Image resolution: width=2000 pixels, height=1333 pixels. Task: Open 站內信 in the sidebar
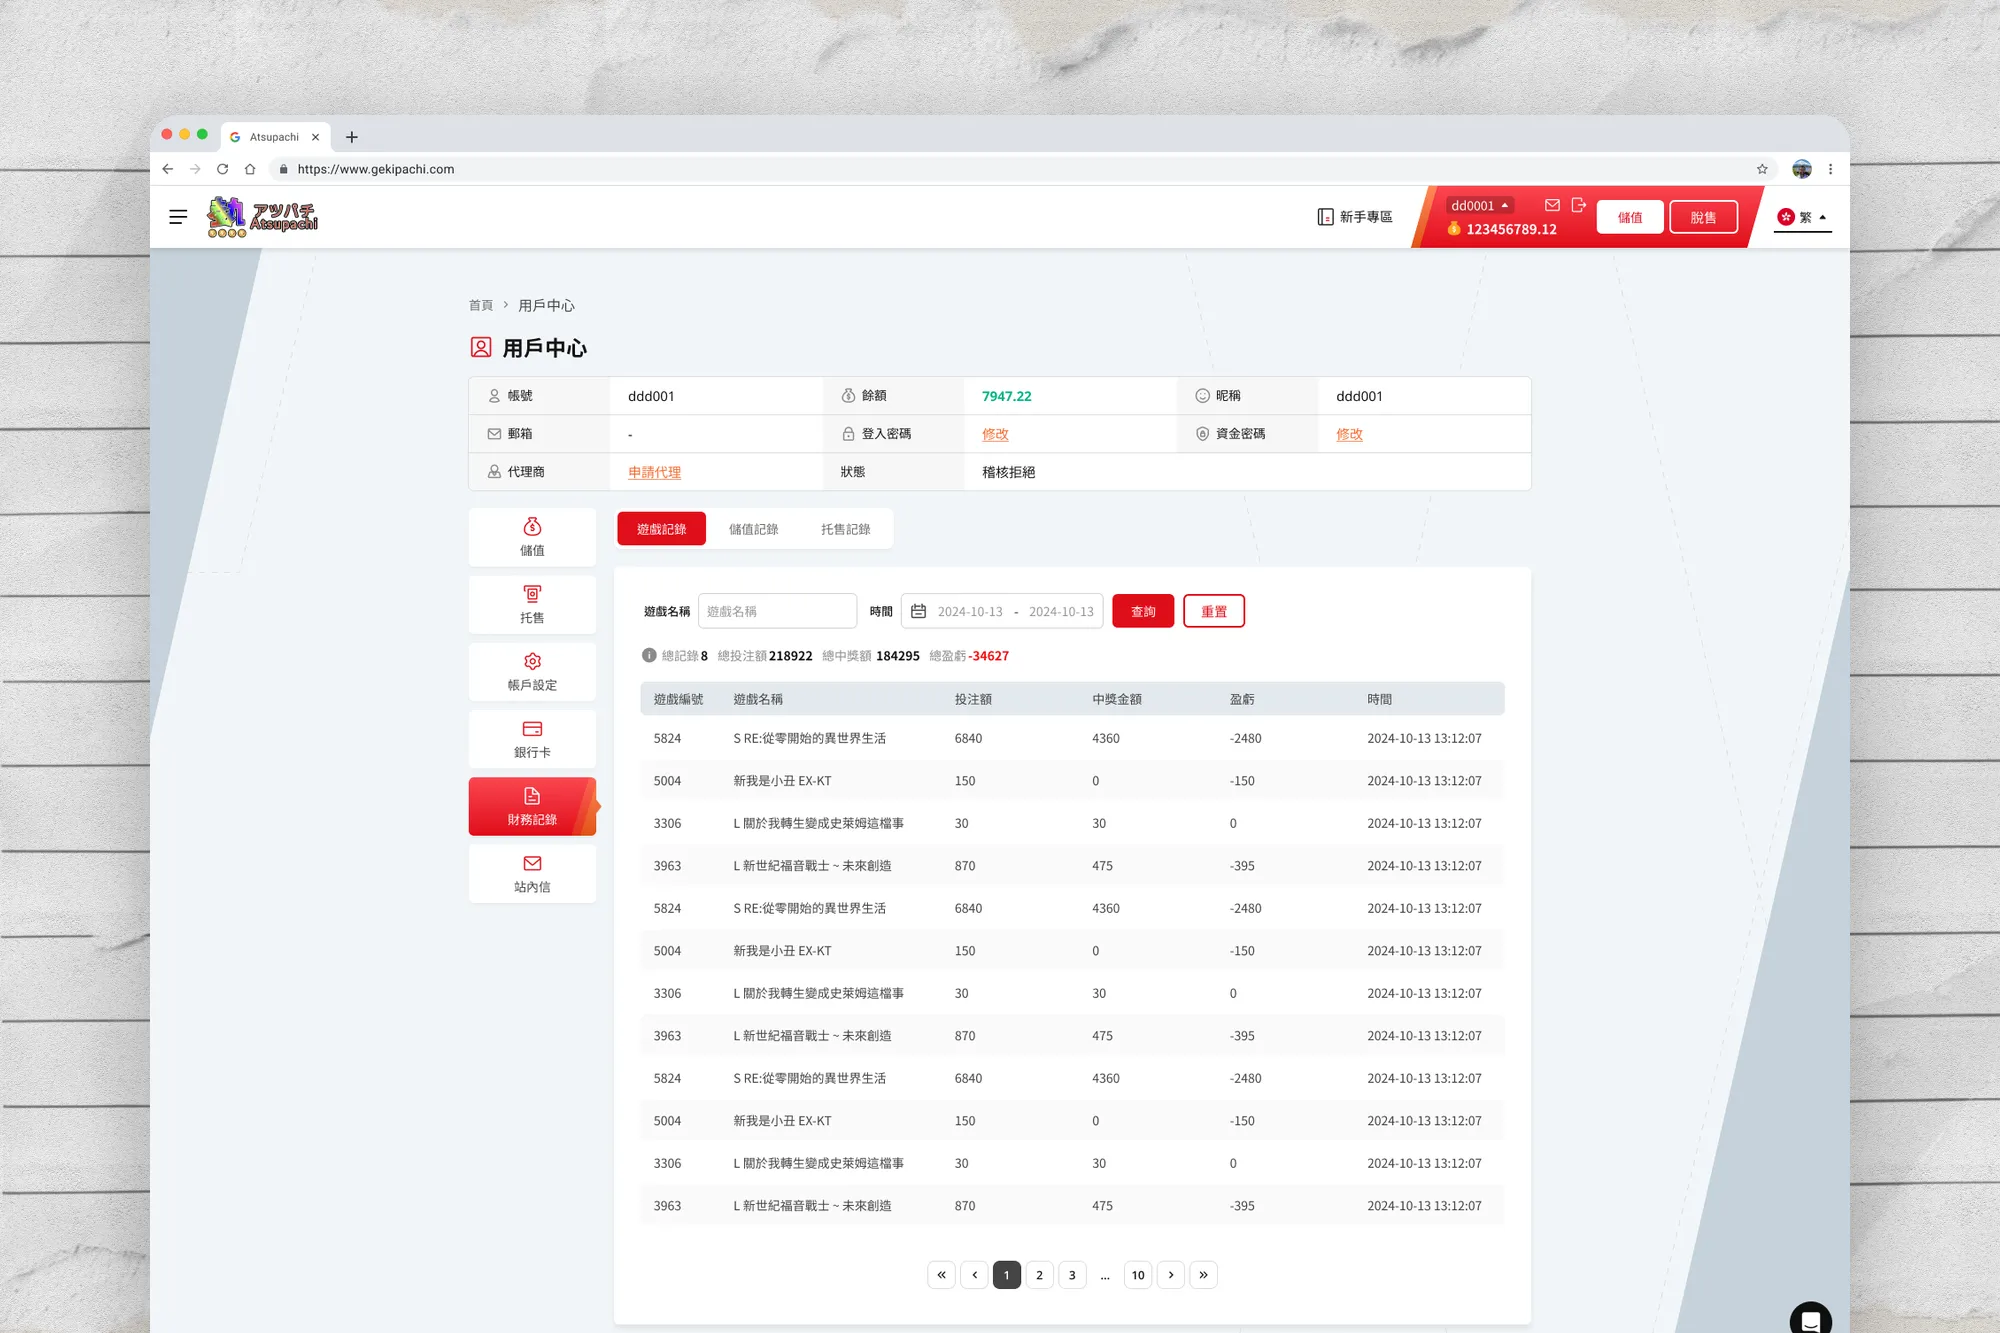532,874
